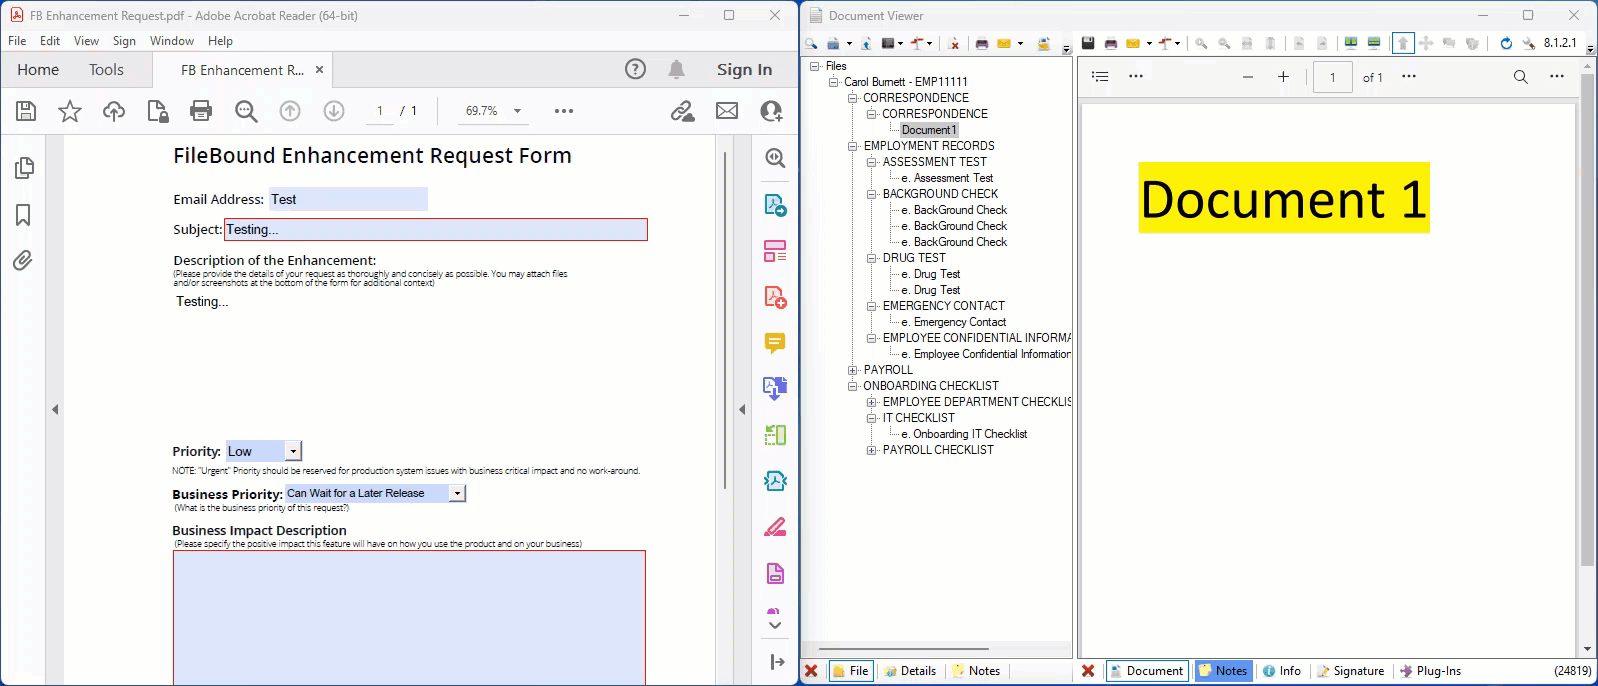Viewport: 1598px width, 686px height.
Task: Open the Details tab under the file tree
Action: click(910, 671)
